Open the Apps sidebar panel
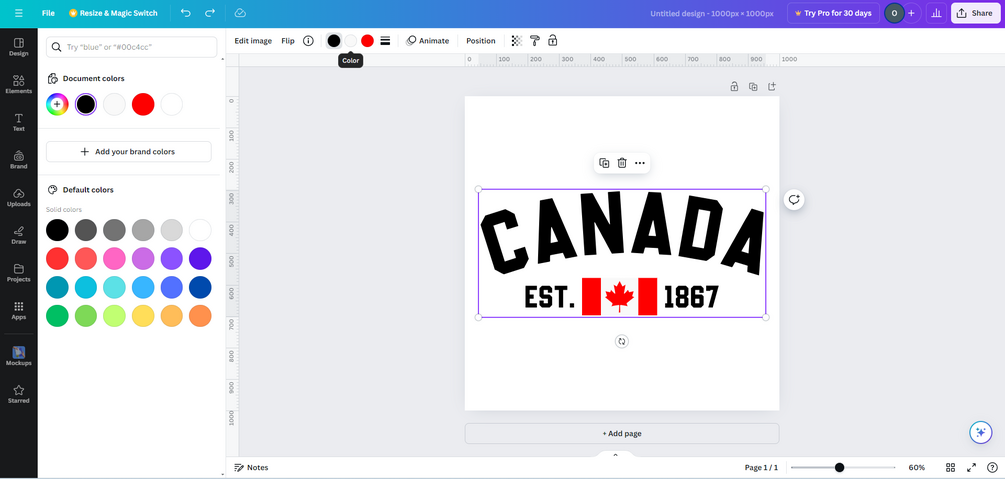This screenshot has width=1005, height=479. point(19,310)
